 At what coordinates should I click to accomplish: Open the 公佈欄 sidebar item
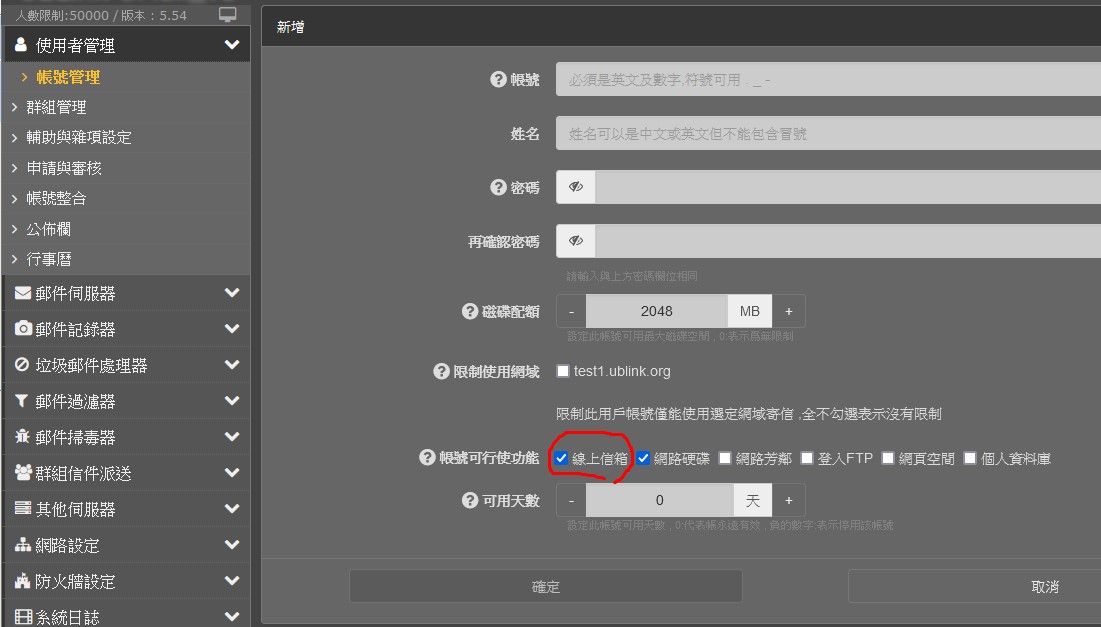[48, 229]
